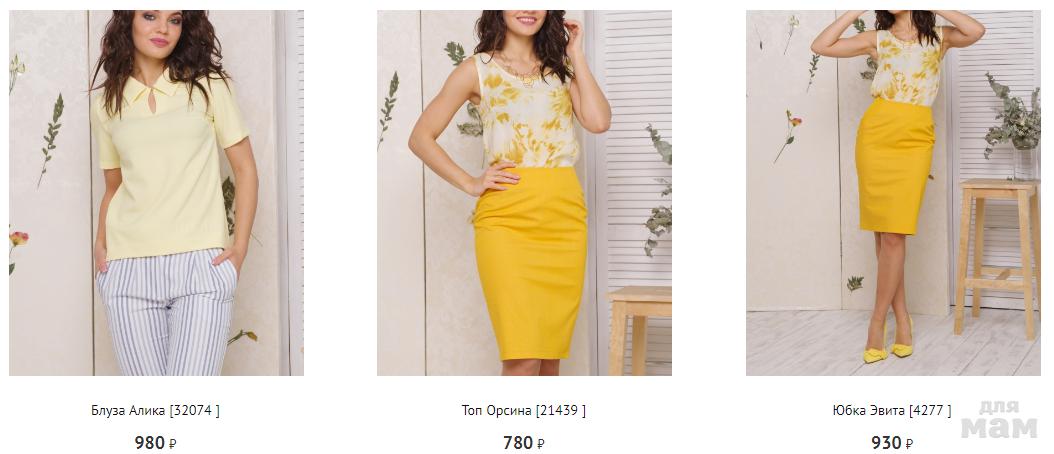Screen dimensions: 1054x454
Task: Follow the Блуза Алика title link
Action: click(155, 410)
